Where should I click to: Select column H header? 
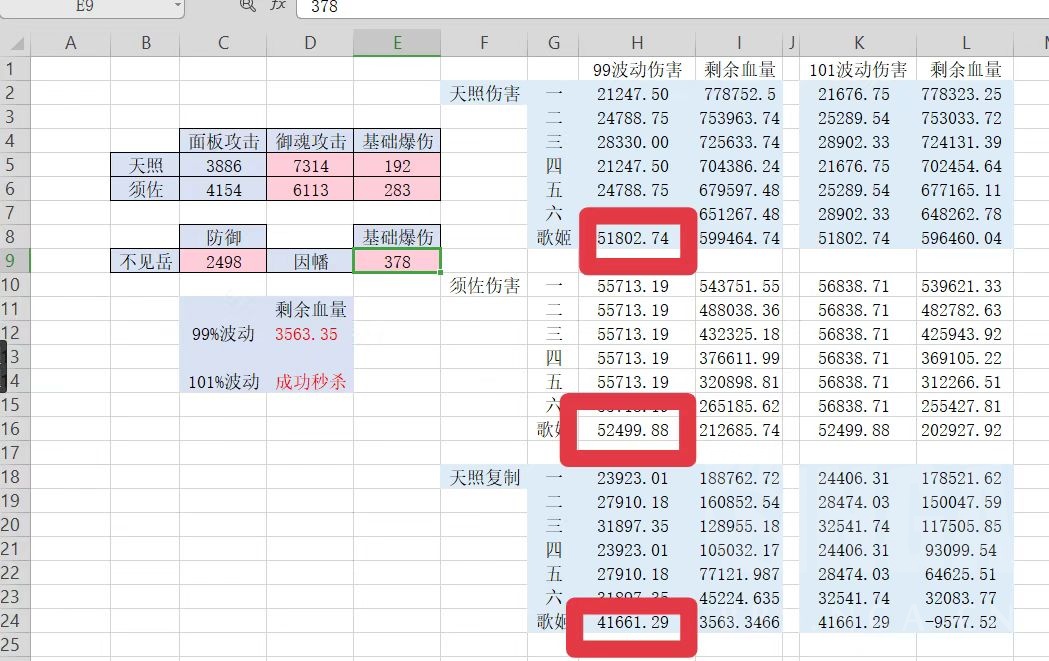pyautogui.click(x=637, y=43)
